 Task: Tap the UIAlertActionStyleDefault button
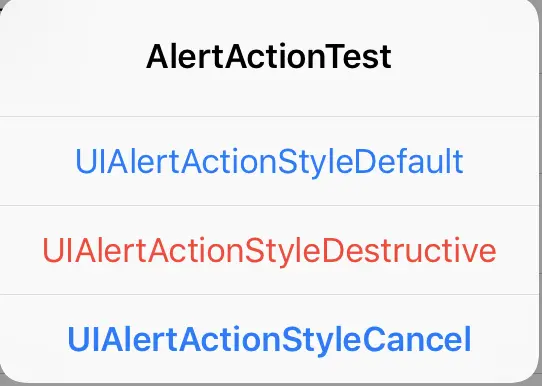pyautogui.click(x=269, y=161)
